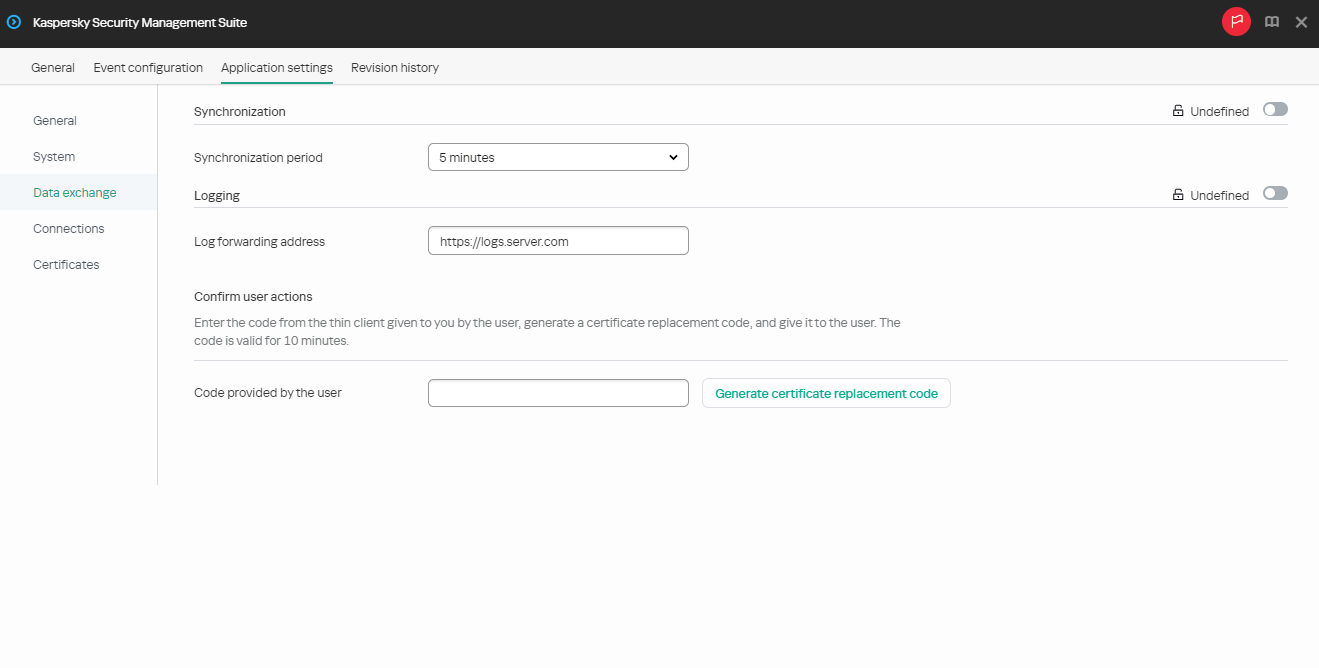Switch to the Revision history tab
1319x668 pixels.
tap(394, 67)
